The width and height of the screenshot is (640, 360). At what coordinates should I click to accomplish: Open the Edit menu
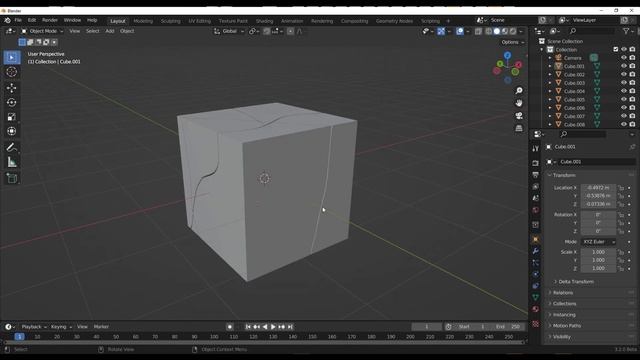[32, 20]
